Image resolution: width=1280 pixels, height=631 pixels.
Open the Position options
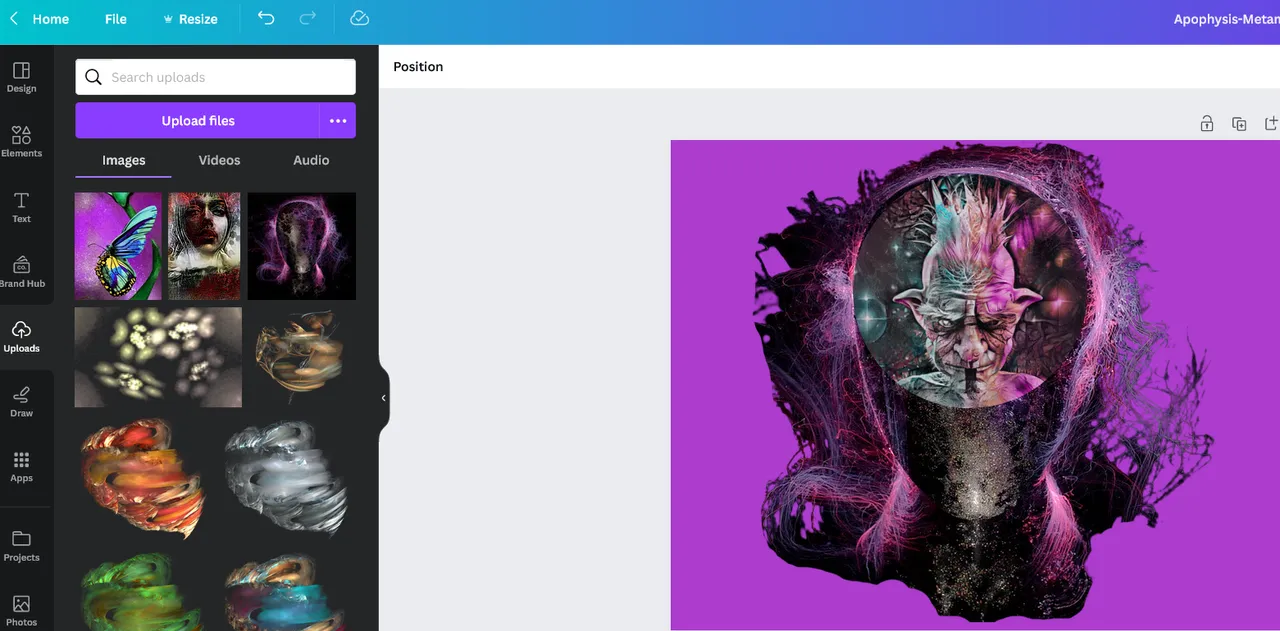[418, 67]
